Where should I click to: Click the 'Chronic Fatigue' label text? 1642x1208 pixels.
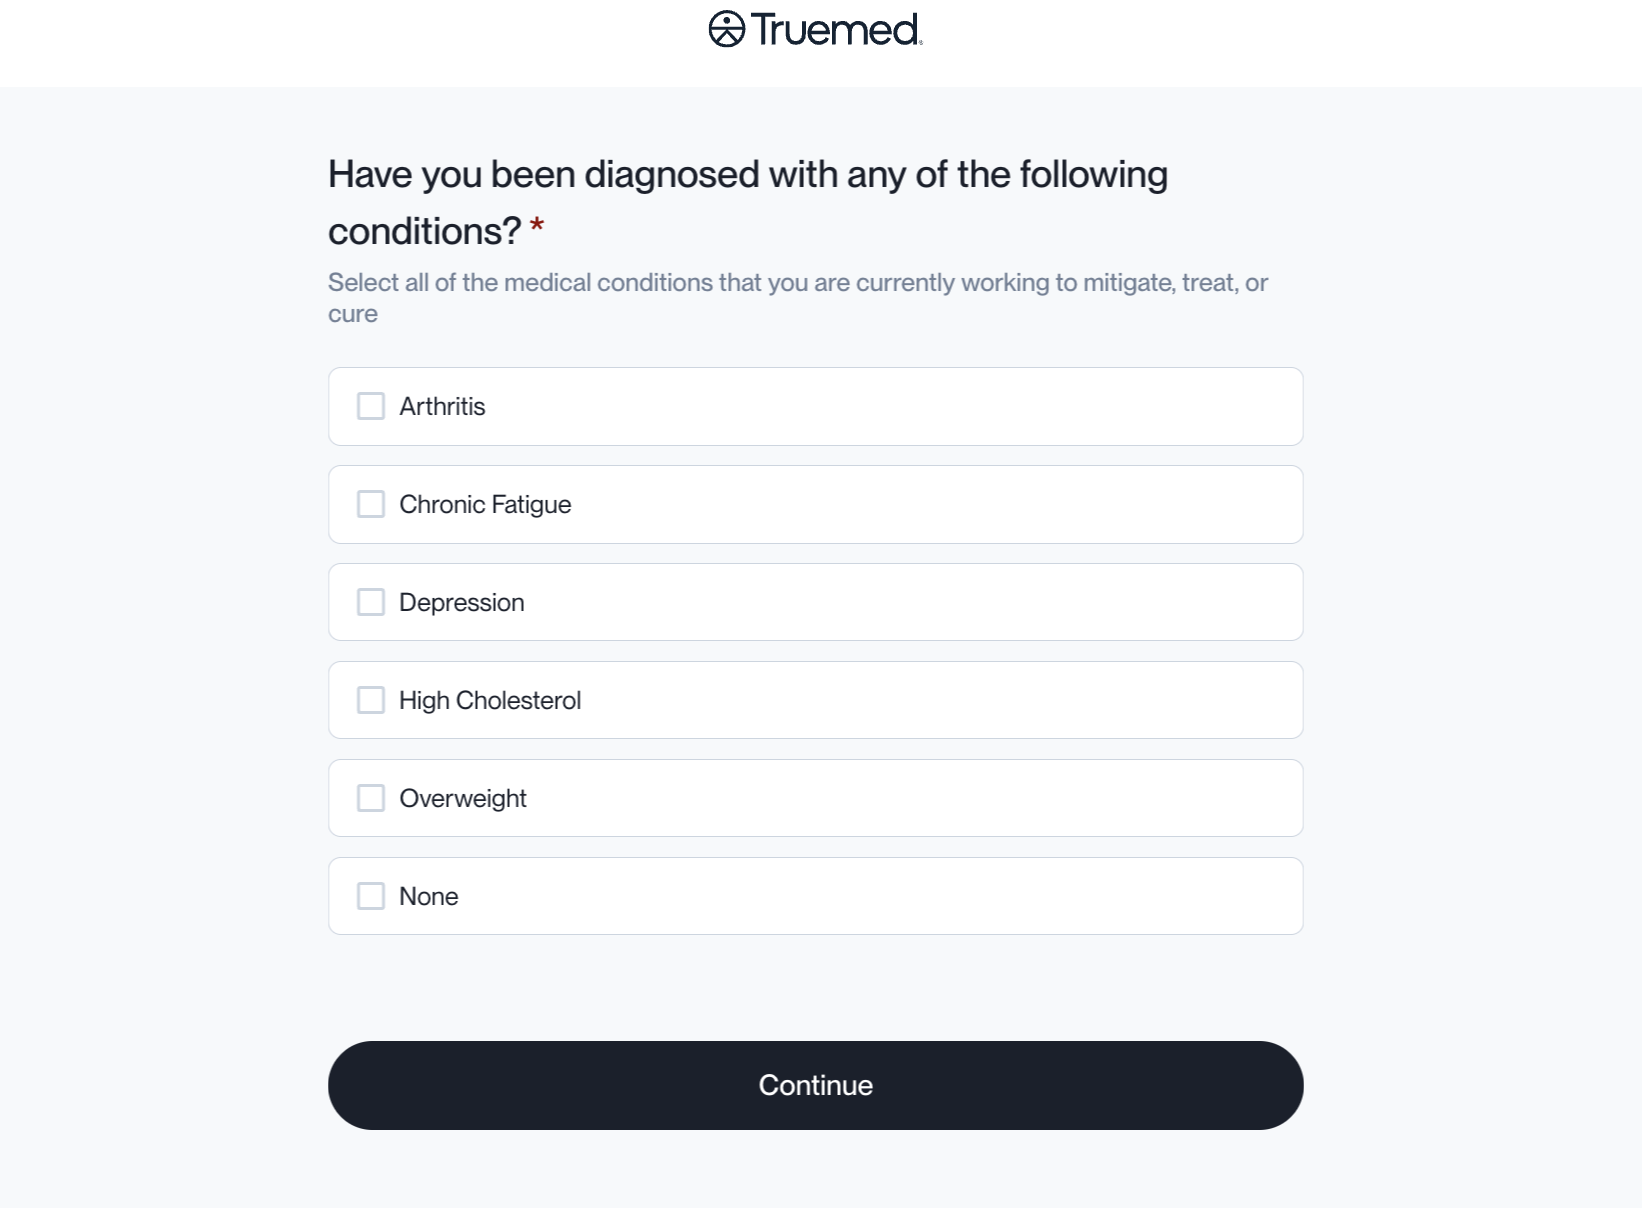coord(485,505)
